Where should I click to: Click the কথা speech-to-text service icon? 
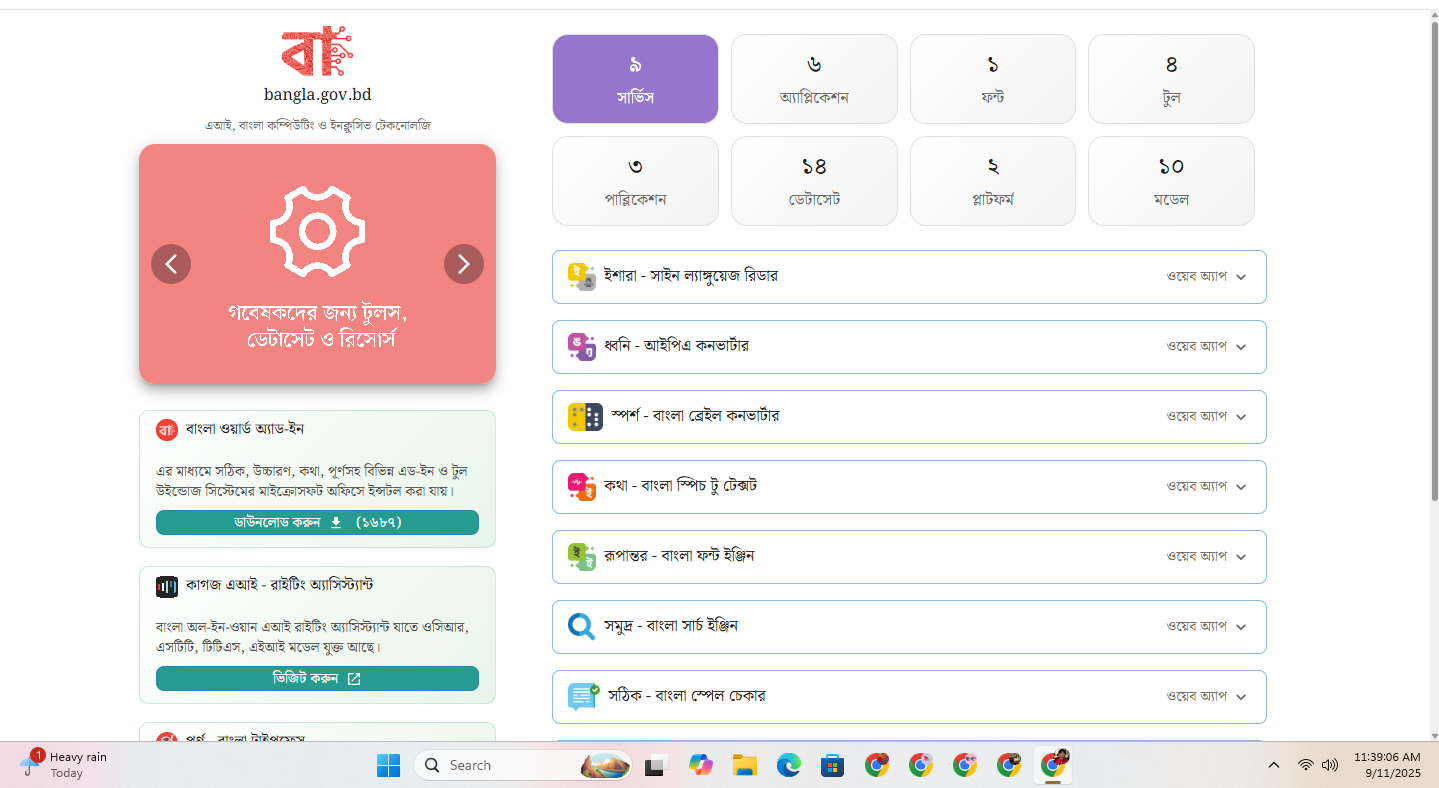(x=582, y=486)
